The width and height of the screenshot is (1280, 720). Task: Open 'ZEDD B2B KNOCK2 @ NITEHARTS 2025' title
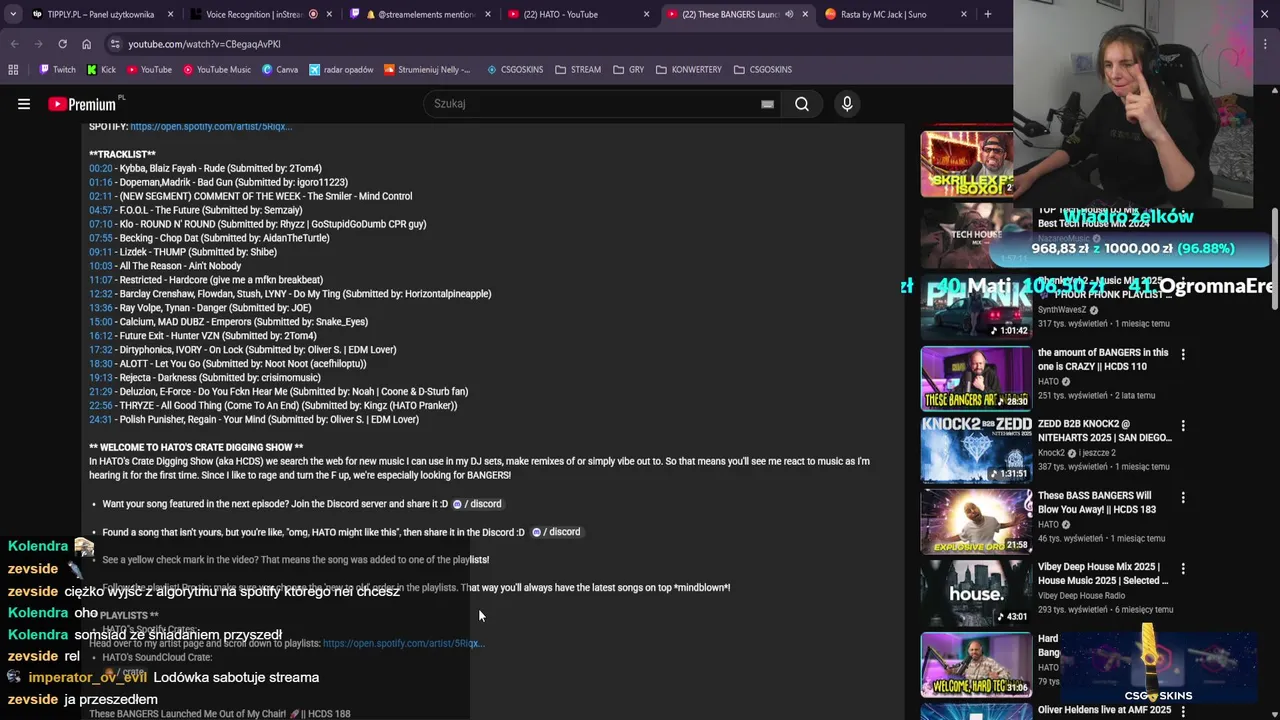[1104, 431]
